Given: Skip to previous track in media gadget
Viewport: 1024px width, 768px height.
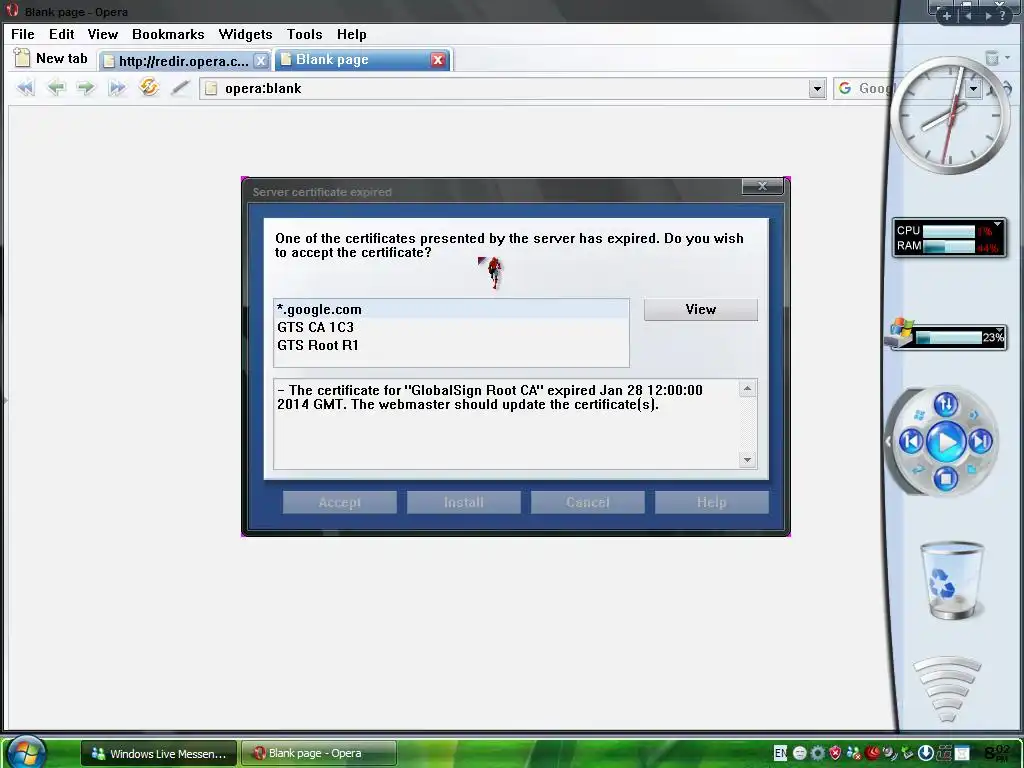Looking at the screenshot, I should [911, 442].
